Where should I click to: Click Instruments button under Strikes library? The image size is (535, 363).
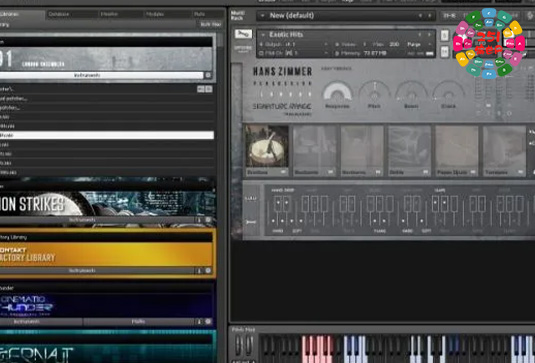pos(97,220)
